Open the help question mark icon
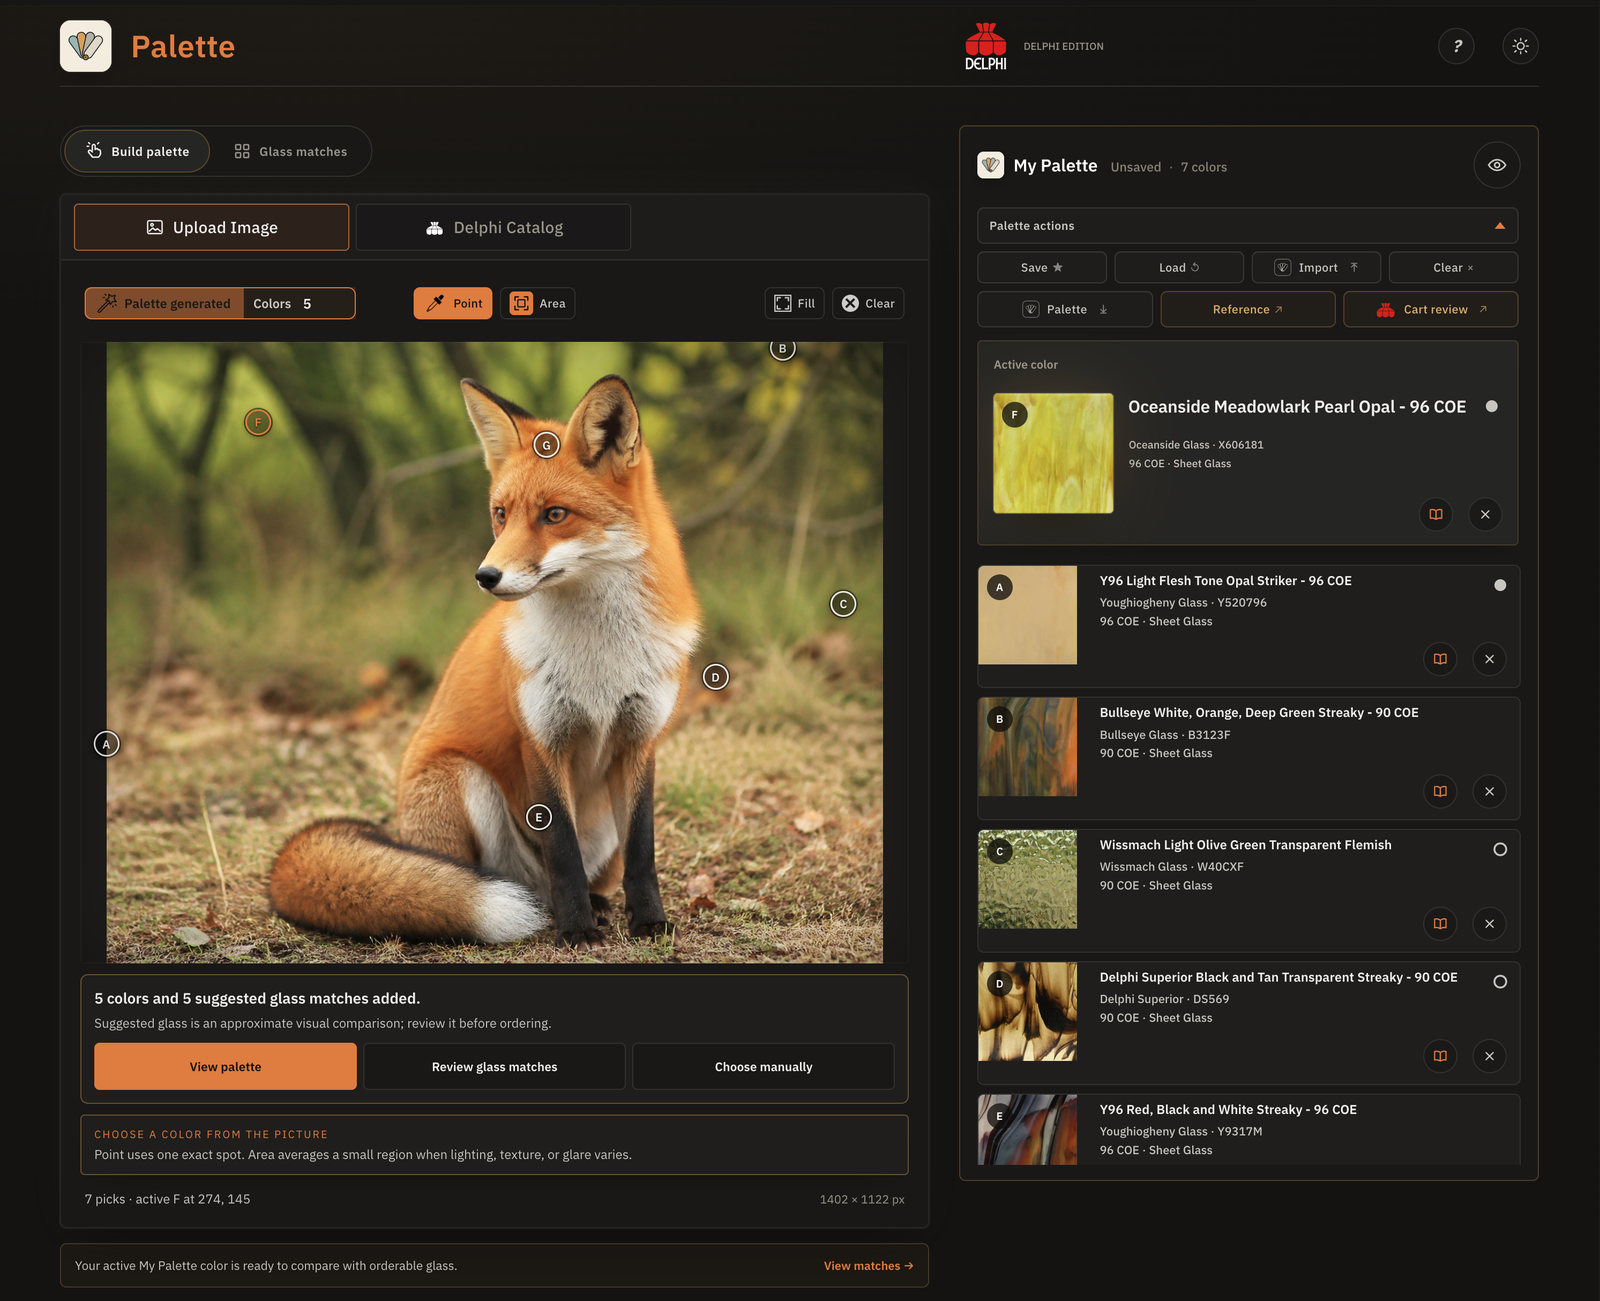The width and height of the screenshot is (1600, 1301). [1456, 46]
